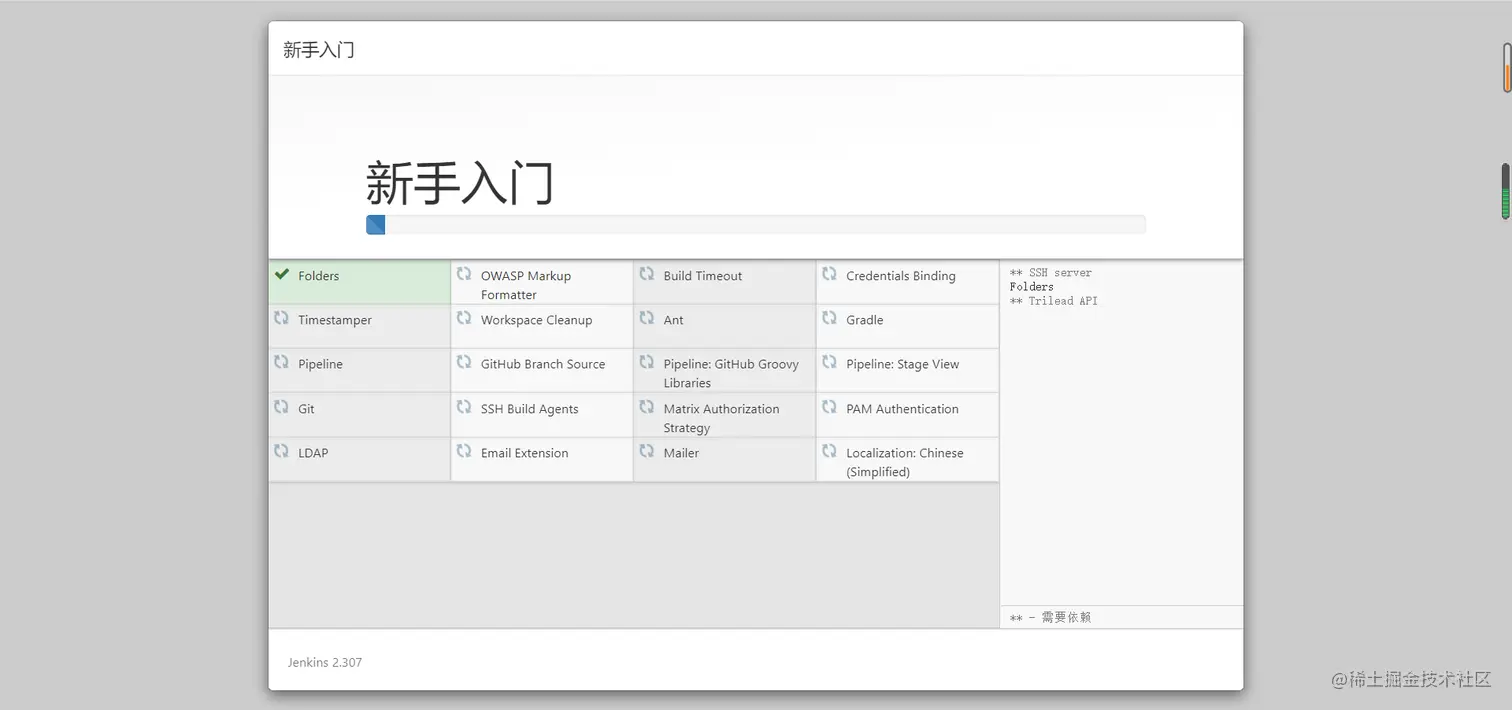Select the Pipeline plugin name in the first column

[320, 364]
